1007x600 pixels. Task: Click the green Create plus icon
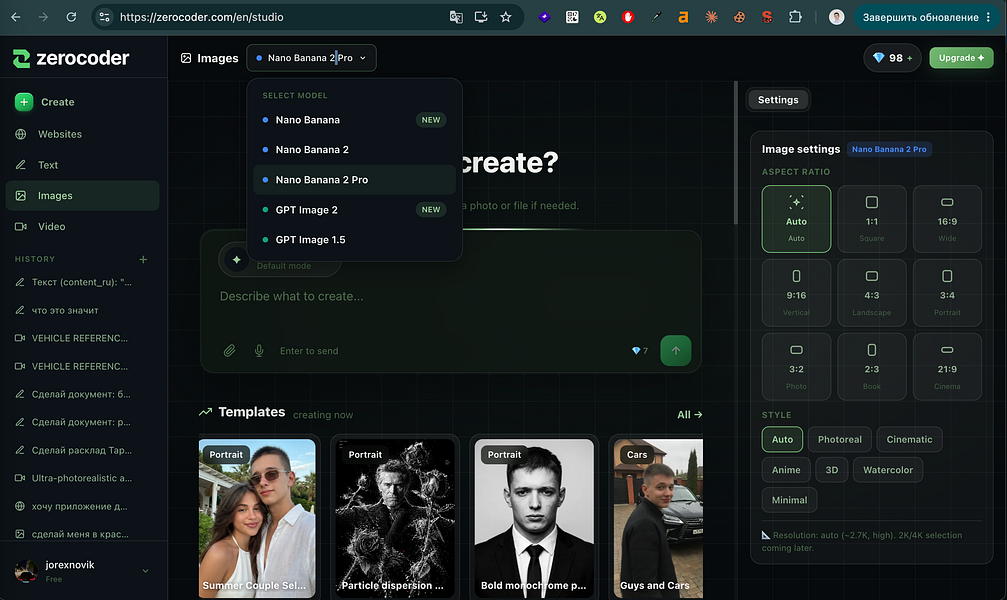tap(24, 101)
